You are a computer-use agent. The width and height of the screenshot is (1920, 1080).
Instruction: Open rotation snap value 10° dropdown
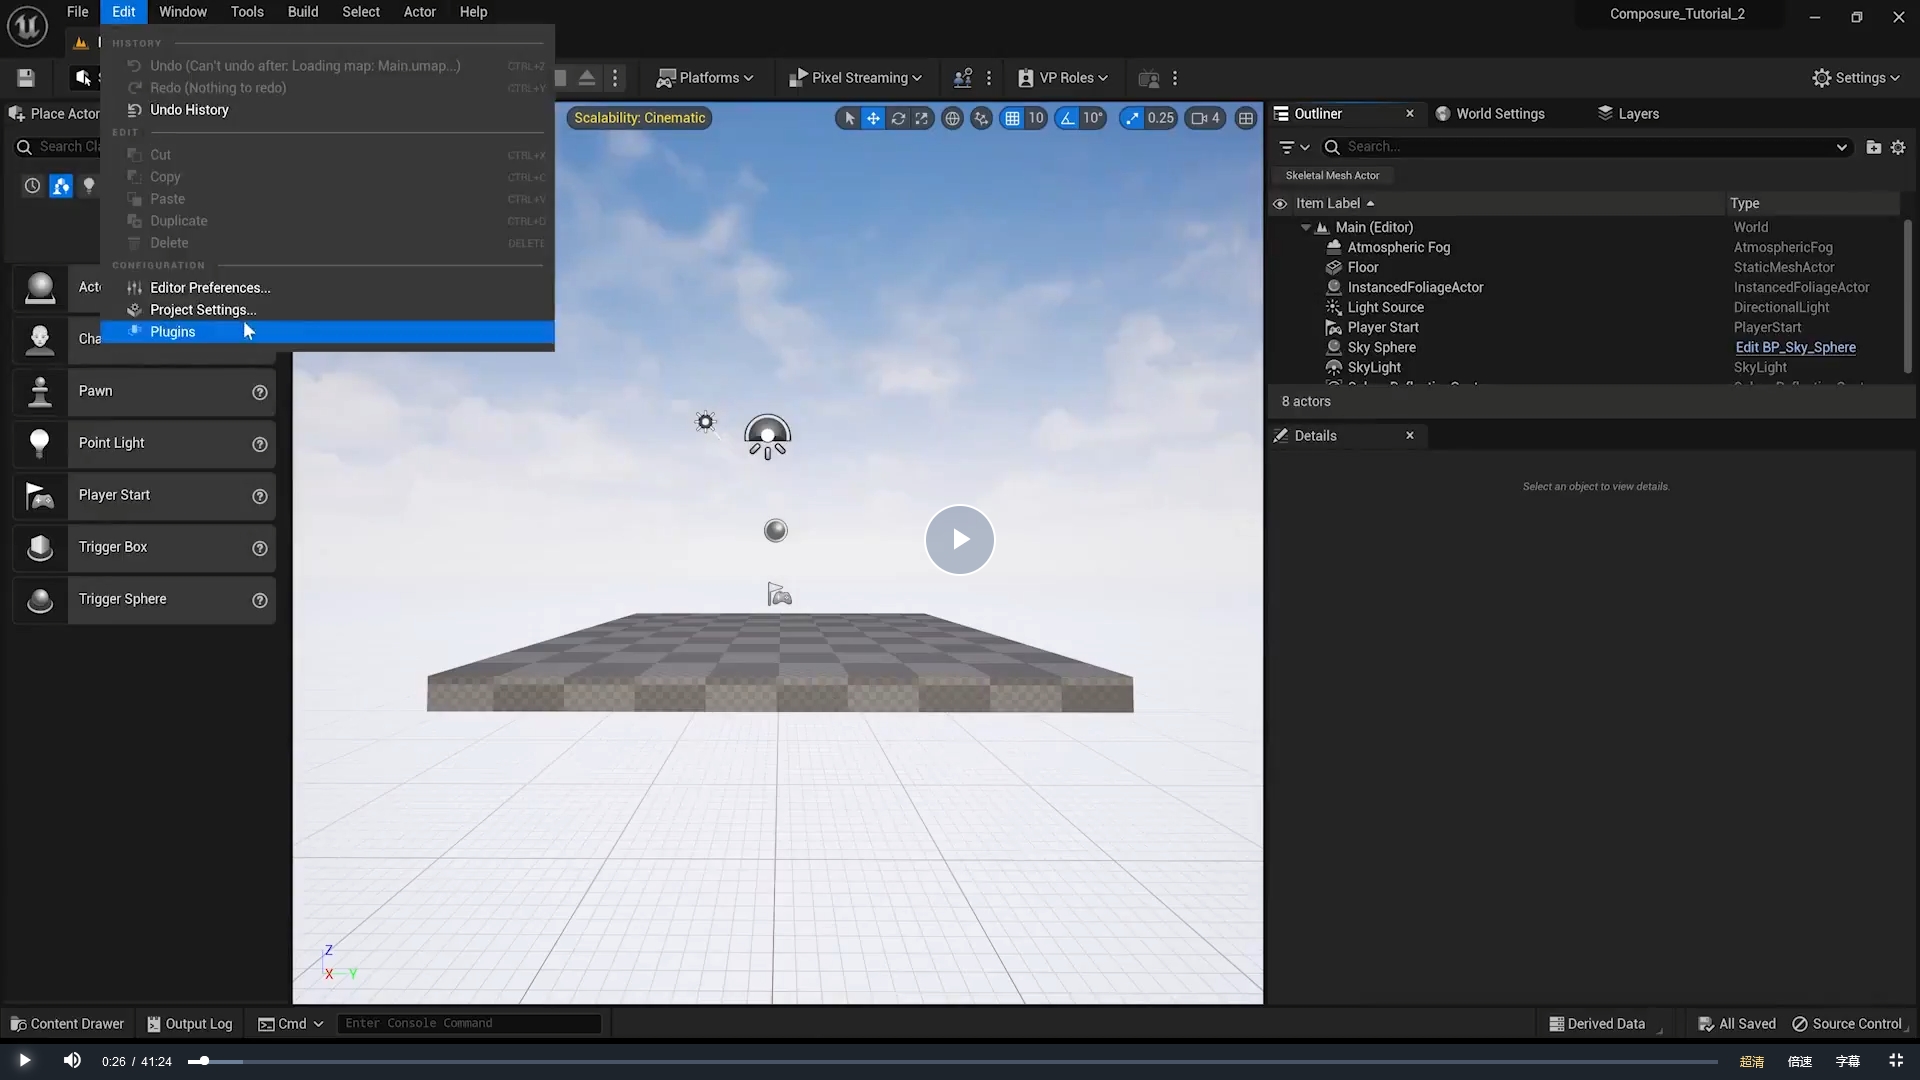click(x=1093, y=118)
